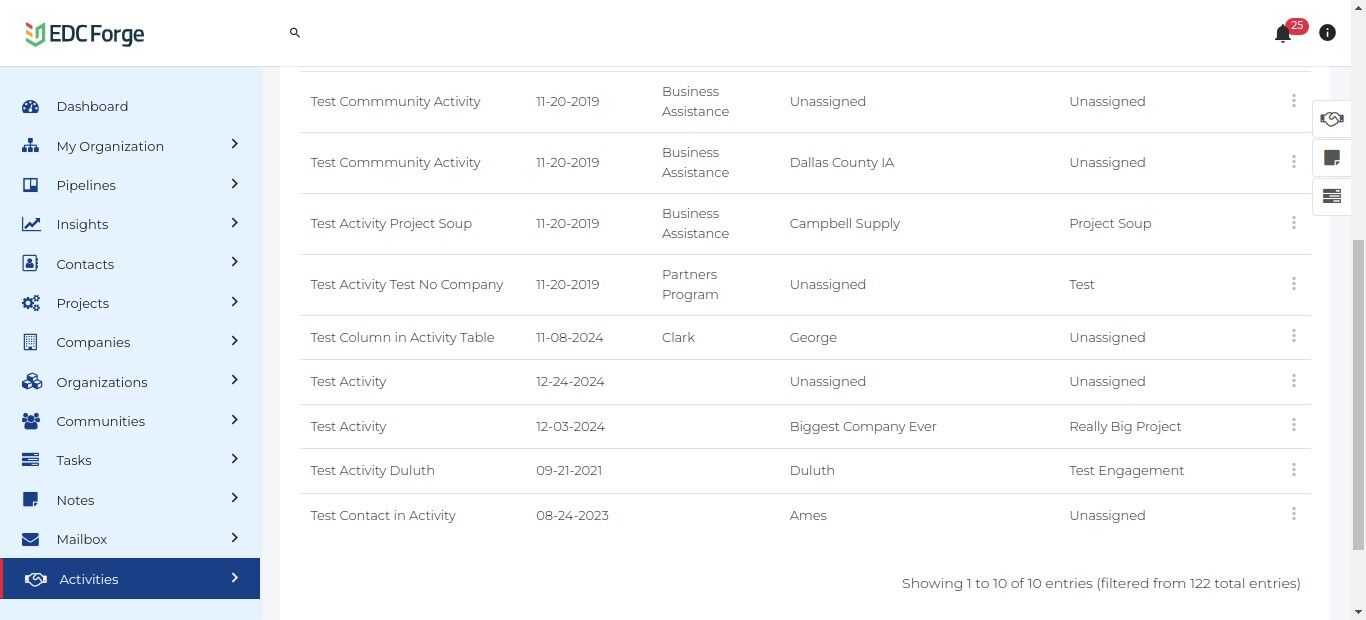Open kebab menu for Test Activity Duluth
Screen dimensions: 1366x620
point(1293,470)
